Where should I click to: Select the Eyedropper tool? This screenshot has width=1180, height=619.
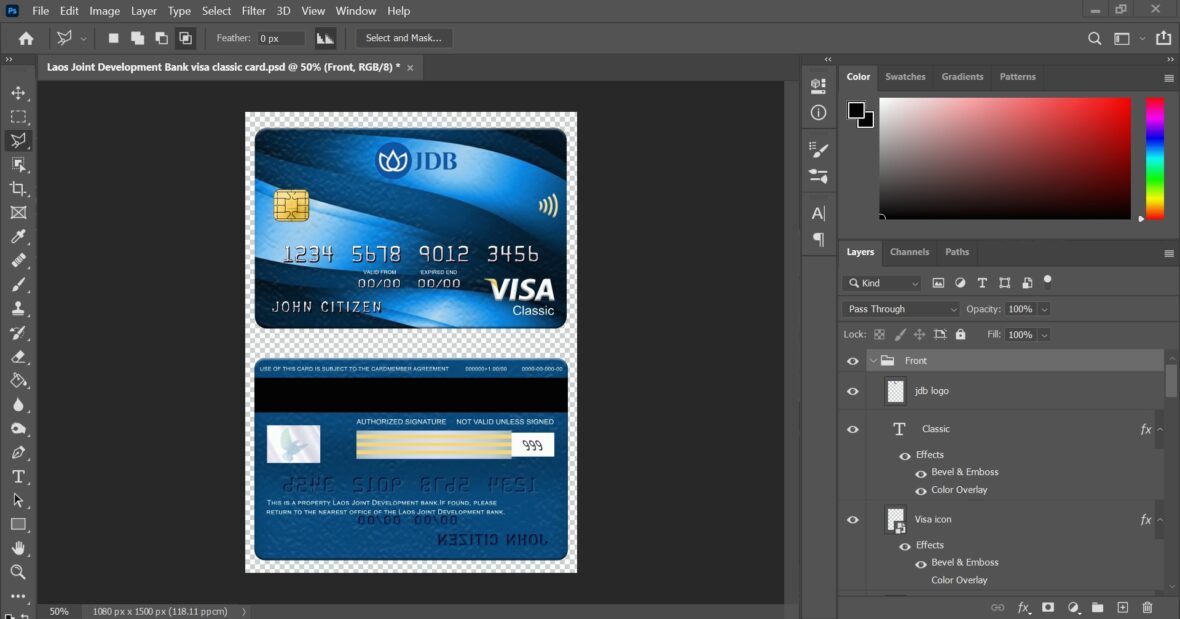(18, 237)
